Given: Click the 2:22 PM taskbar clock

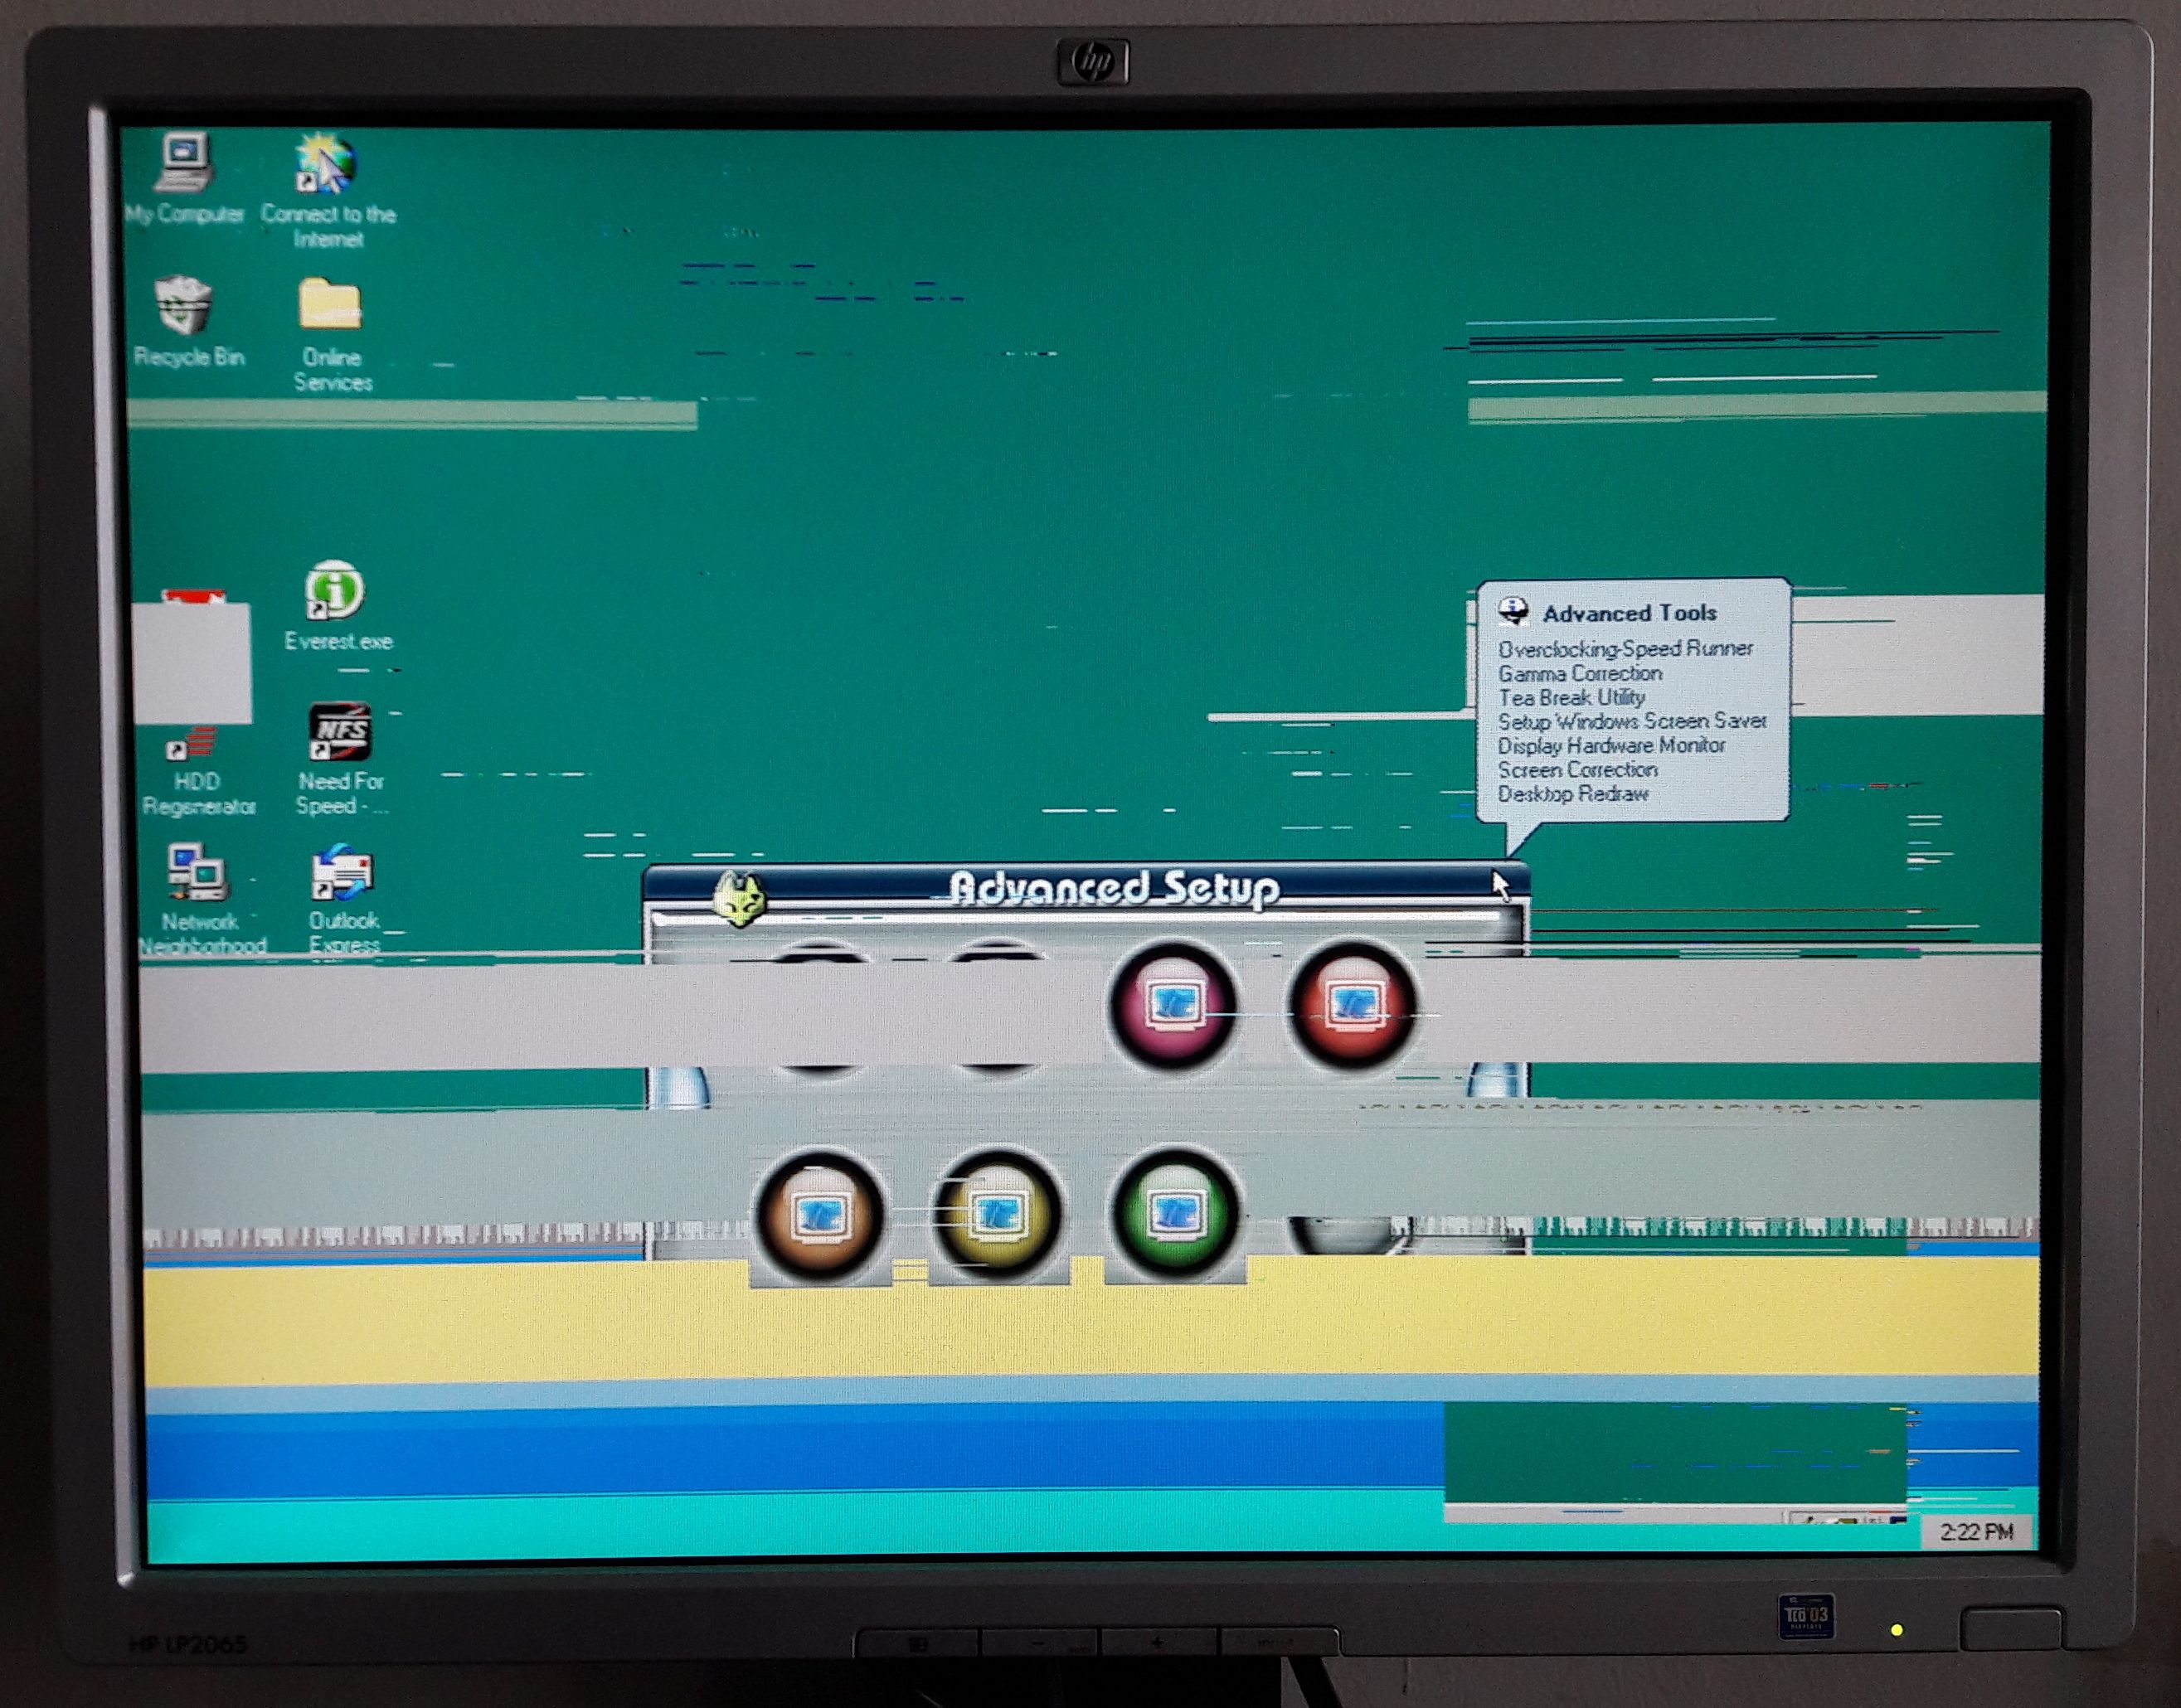Looking at the screenshot, I should point(1976,1533).
